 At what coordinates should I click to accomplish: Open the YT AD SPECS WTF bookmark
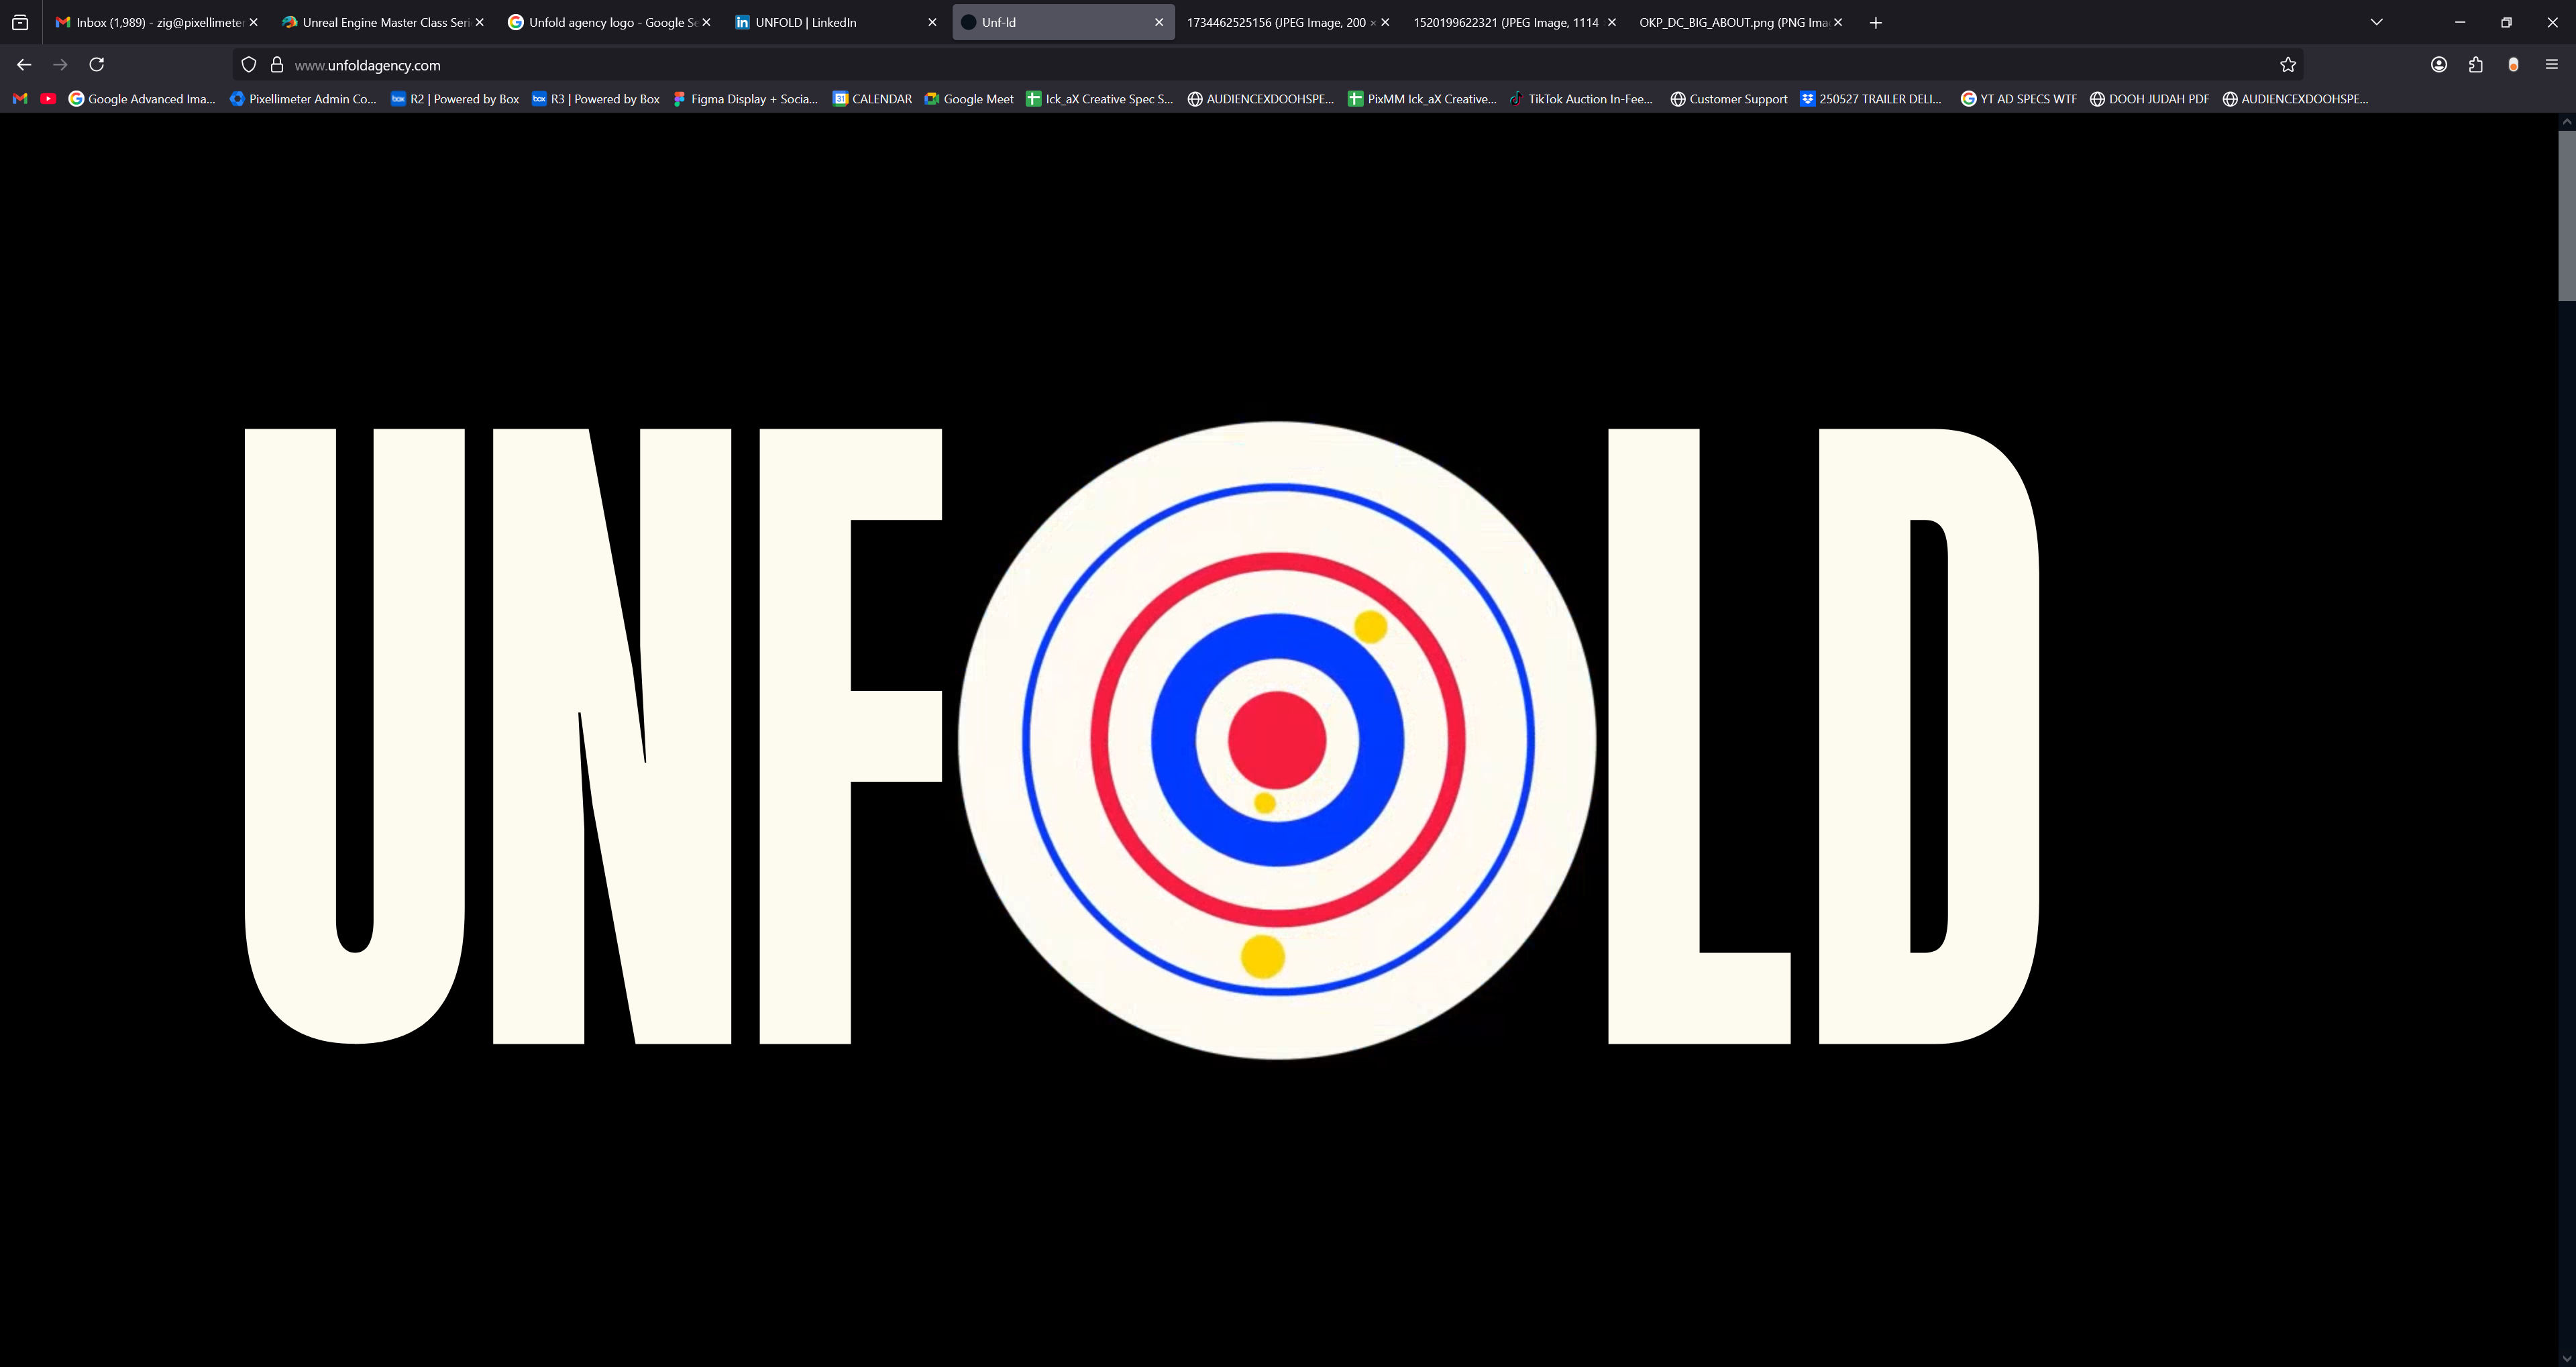[2019, 99]
